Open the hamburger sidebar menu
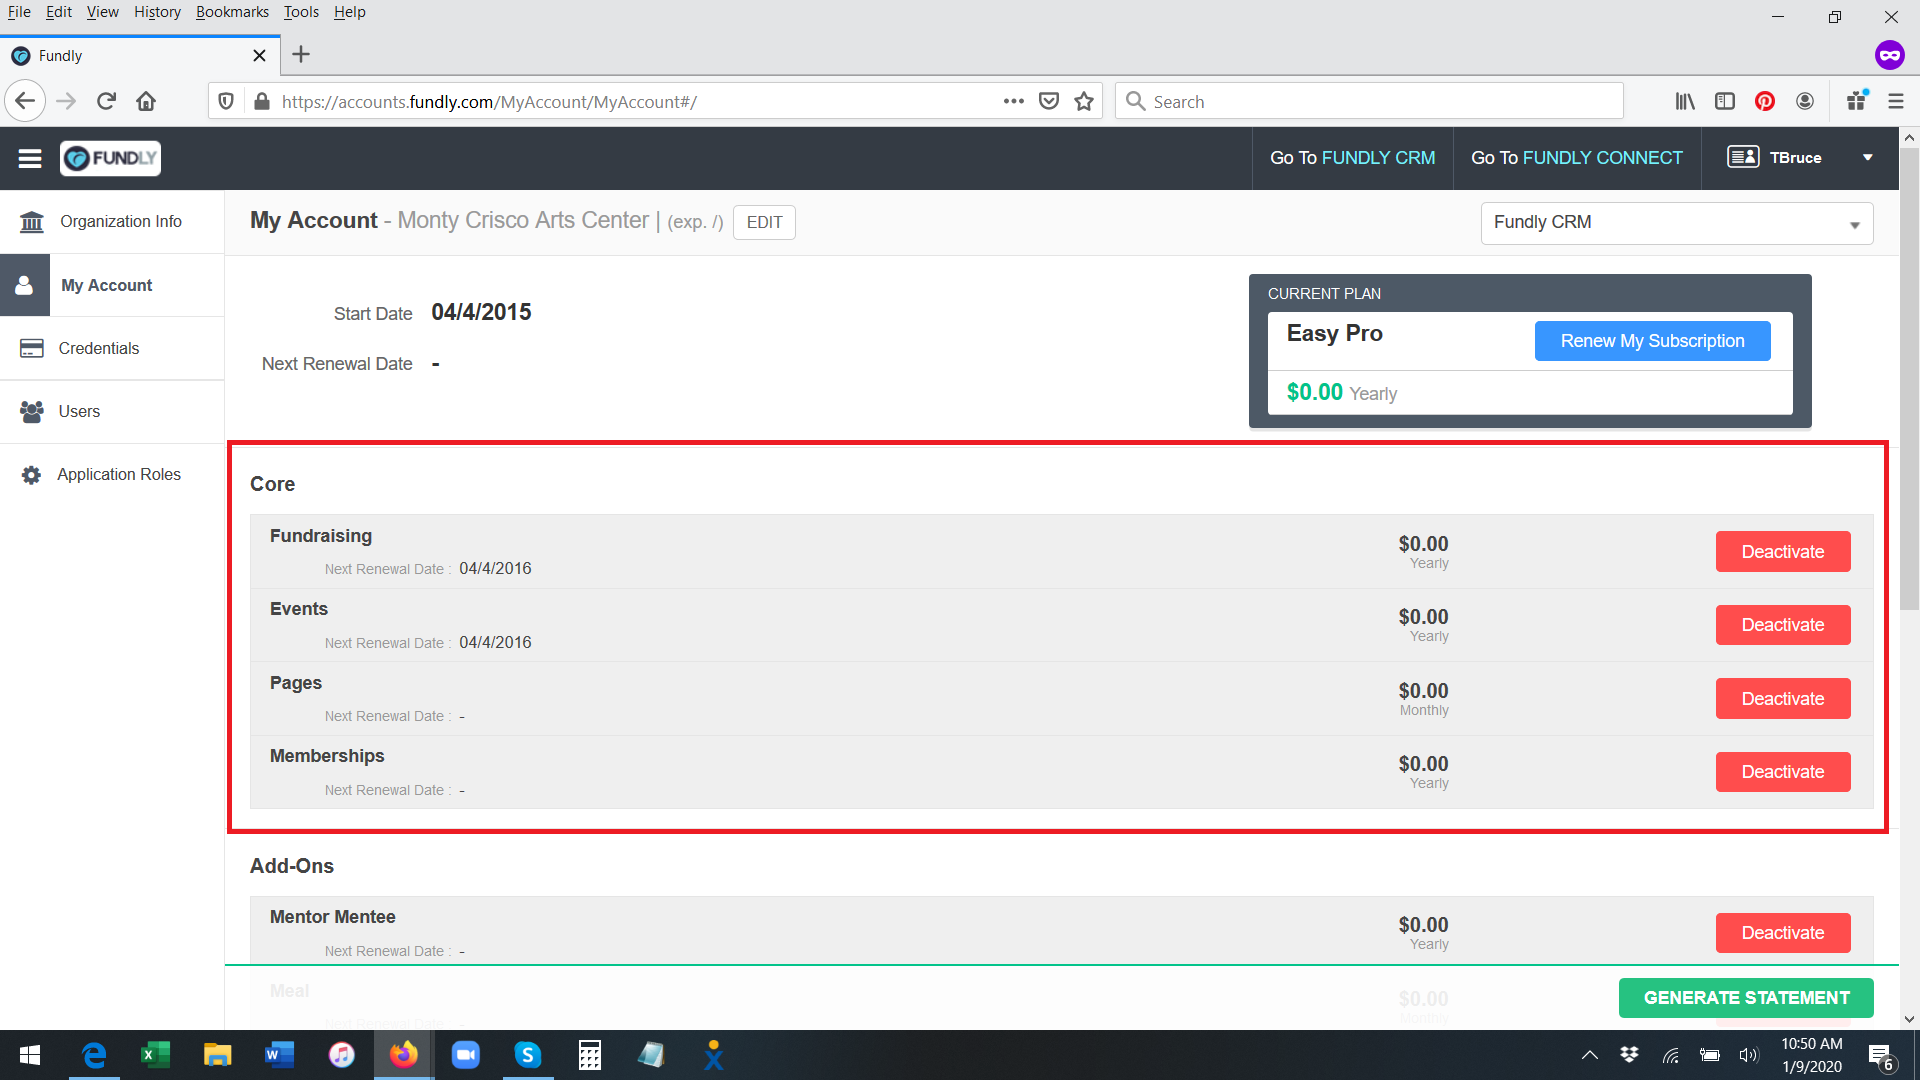Viewport: 1920px width, 1080px height. 30,158
